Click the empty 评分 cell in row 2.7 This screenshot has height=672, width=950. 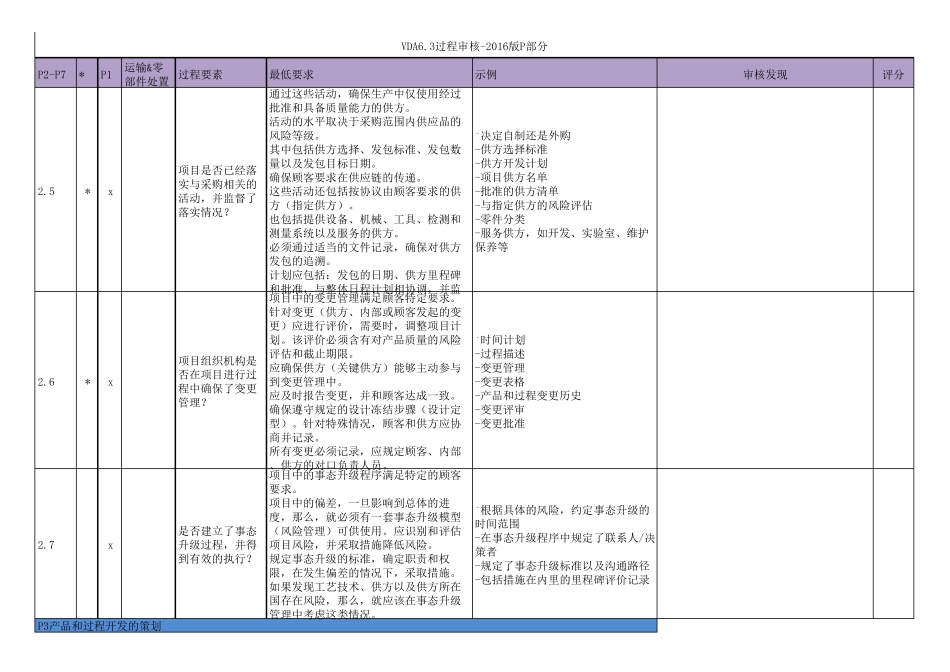tap(893, 544)
